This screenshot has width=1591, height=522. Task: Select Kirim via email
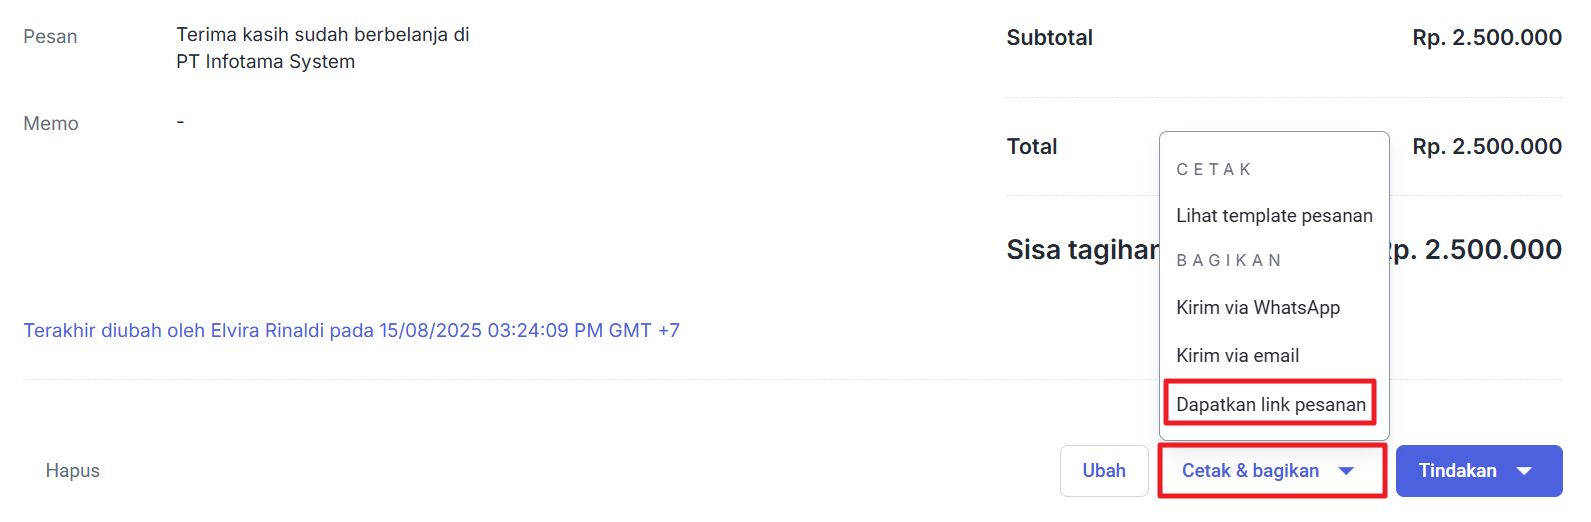click(x=1237, y=356)
